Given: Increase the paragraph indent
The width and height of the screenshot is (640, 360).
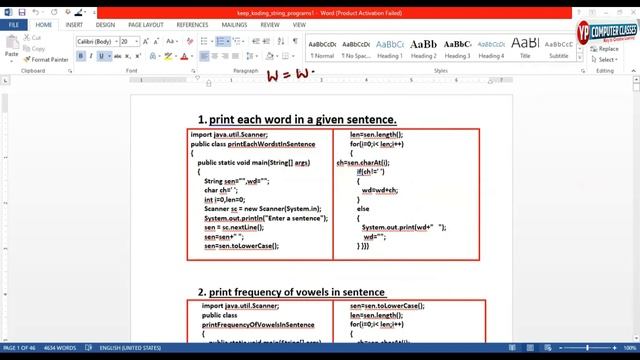Looking at the screenshot, I should point(266,41).
